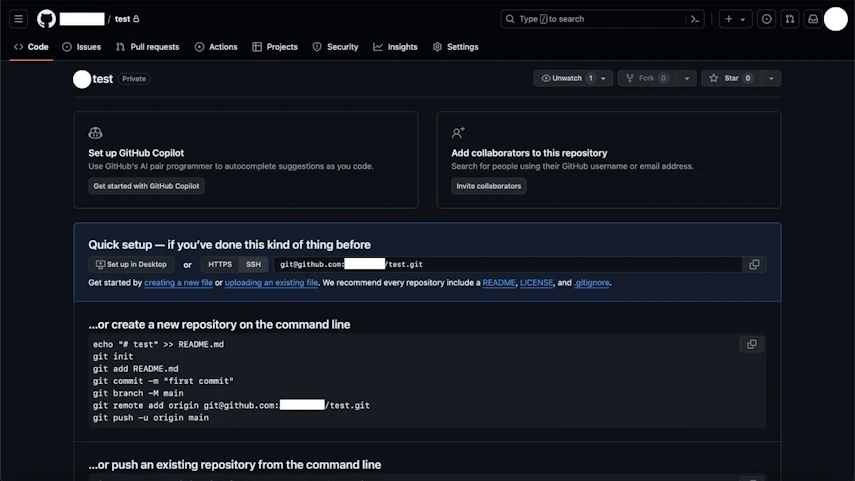Screen dimensions: 855x481
Task: Open the pull requests icon in top header
Action: click(790, 19)
